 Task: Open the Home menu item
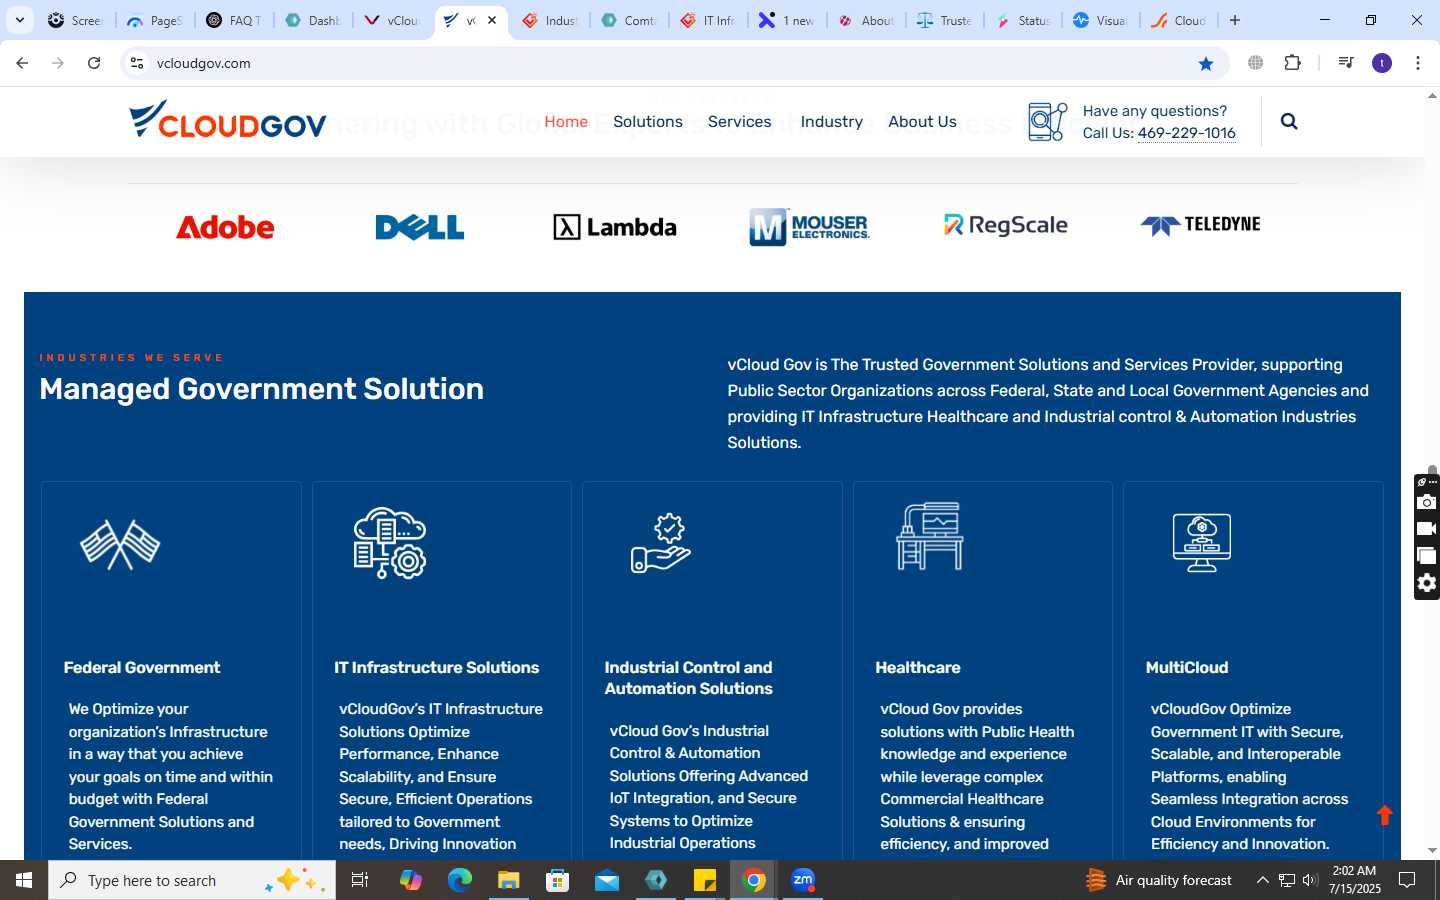566,121
